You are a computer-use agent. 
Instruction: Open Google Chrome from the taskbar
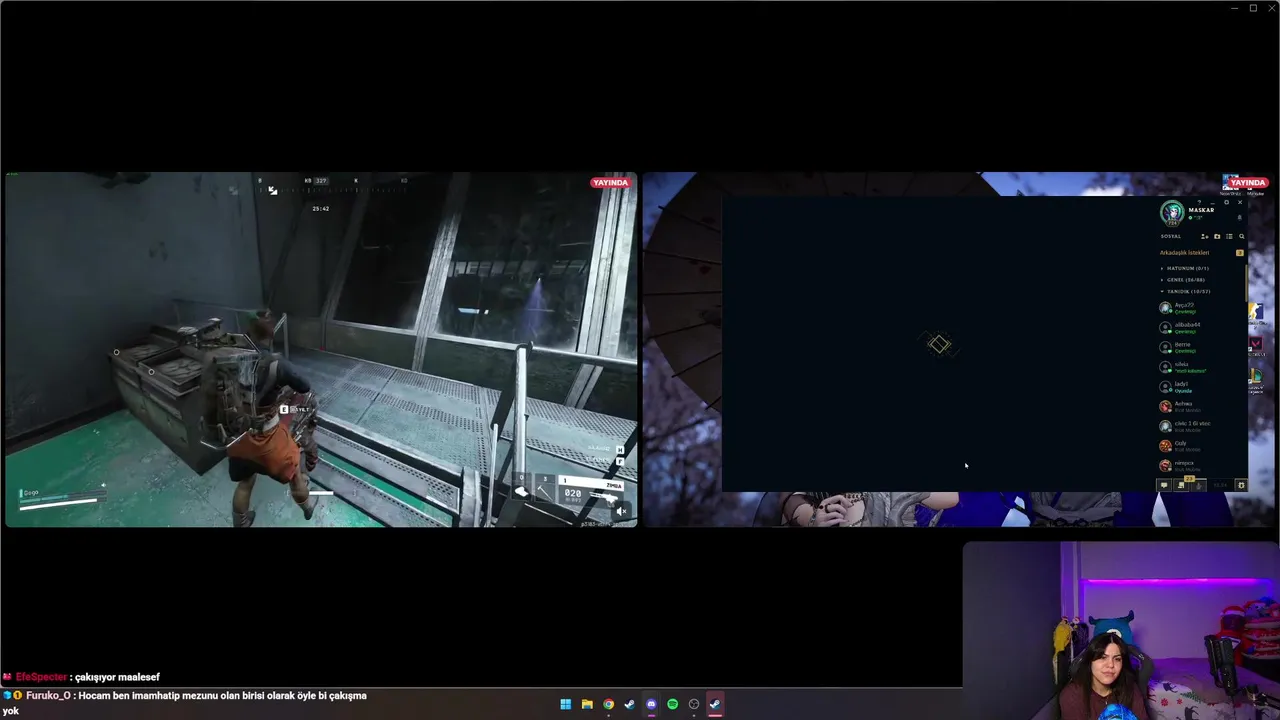(608, 704)
